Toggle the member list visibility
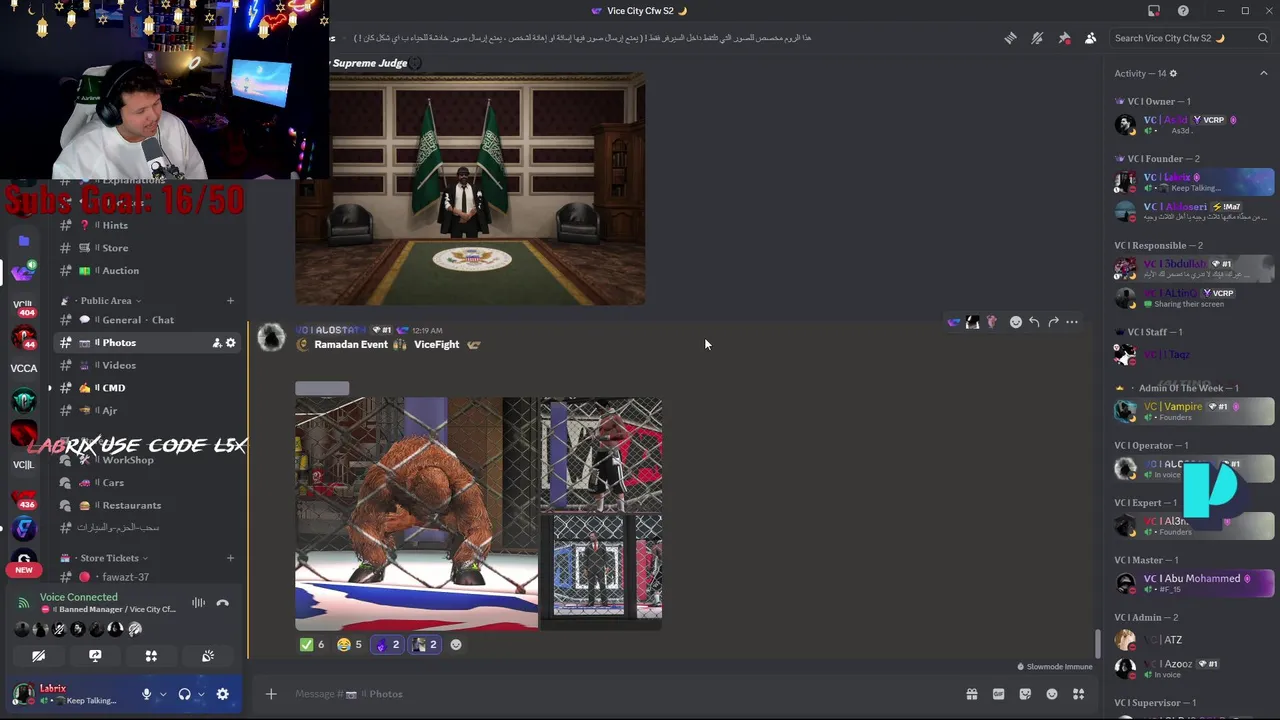1280x720 pixels. (x=1090, y=38)
